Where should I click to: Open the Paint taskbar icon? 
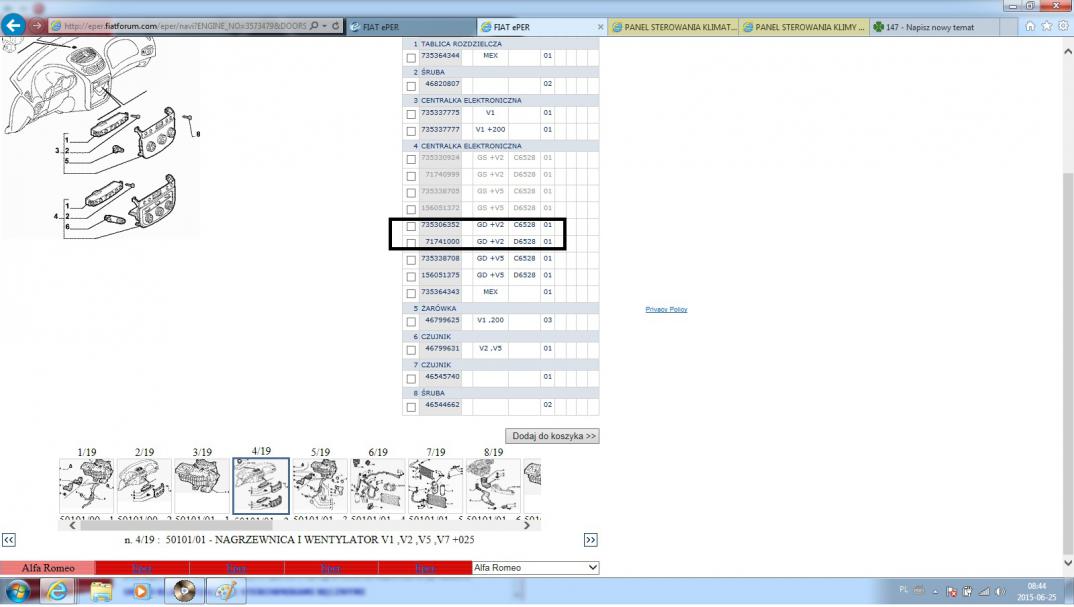226,591
